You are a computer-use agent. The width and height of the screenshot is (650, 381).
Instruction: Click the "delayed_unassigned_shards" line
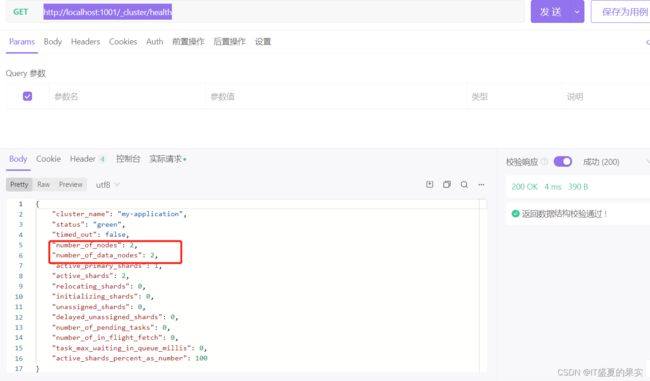point(115,317)
